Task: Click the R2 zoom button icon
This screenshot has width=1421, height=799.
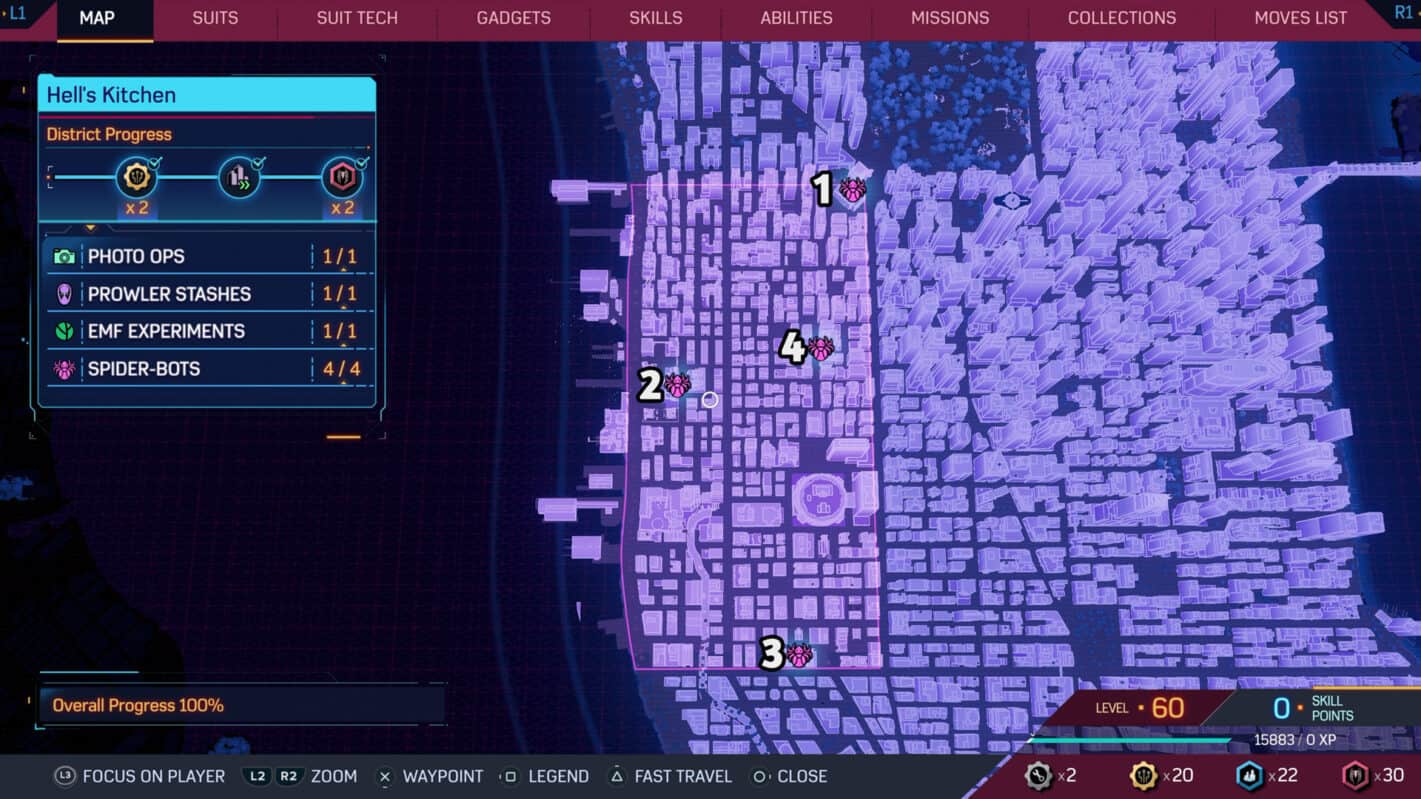Action: click(288, 776)
